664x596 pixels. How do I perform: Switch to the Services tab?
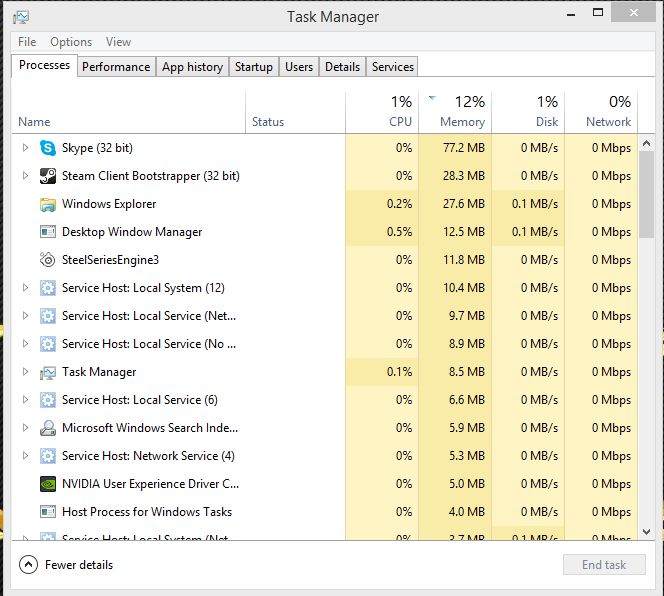393,67
